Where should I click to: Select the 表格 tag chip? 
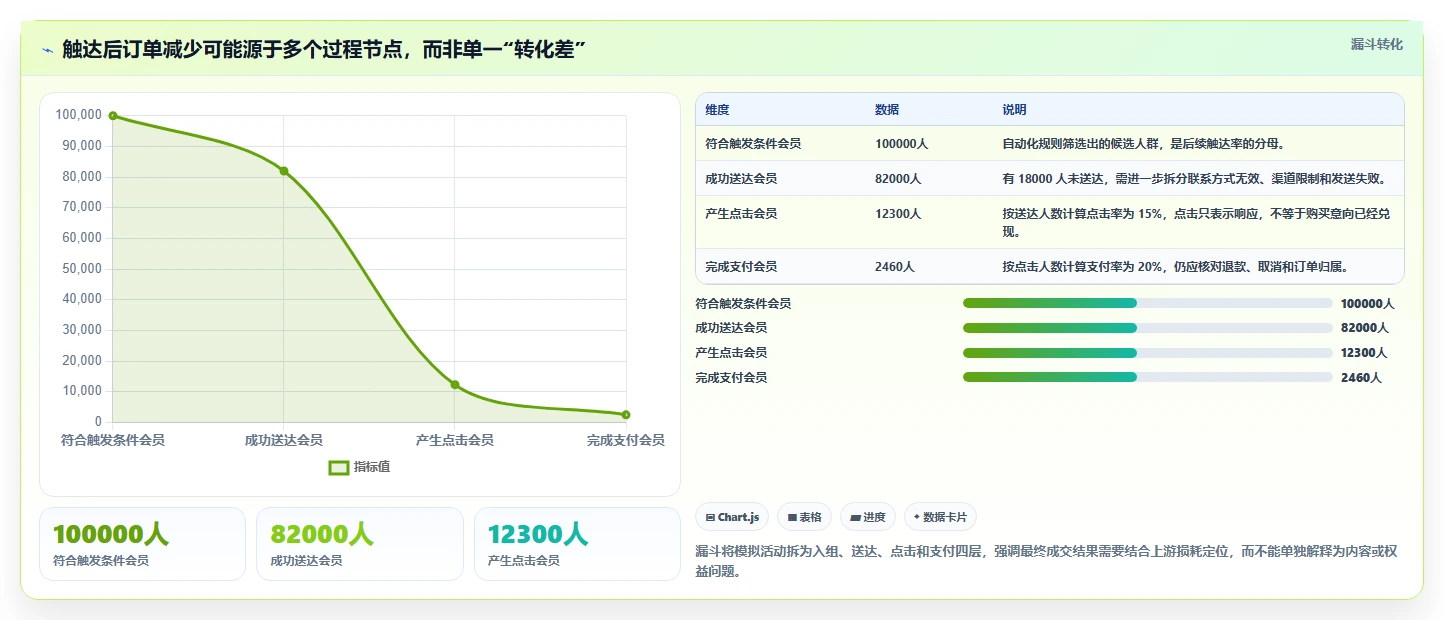(805, 517)
